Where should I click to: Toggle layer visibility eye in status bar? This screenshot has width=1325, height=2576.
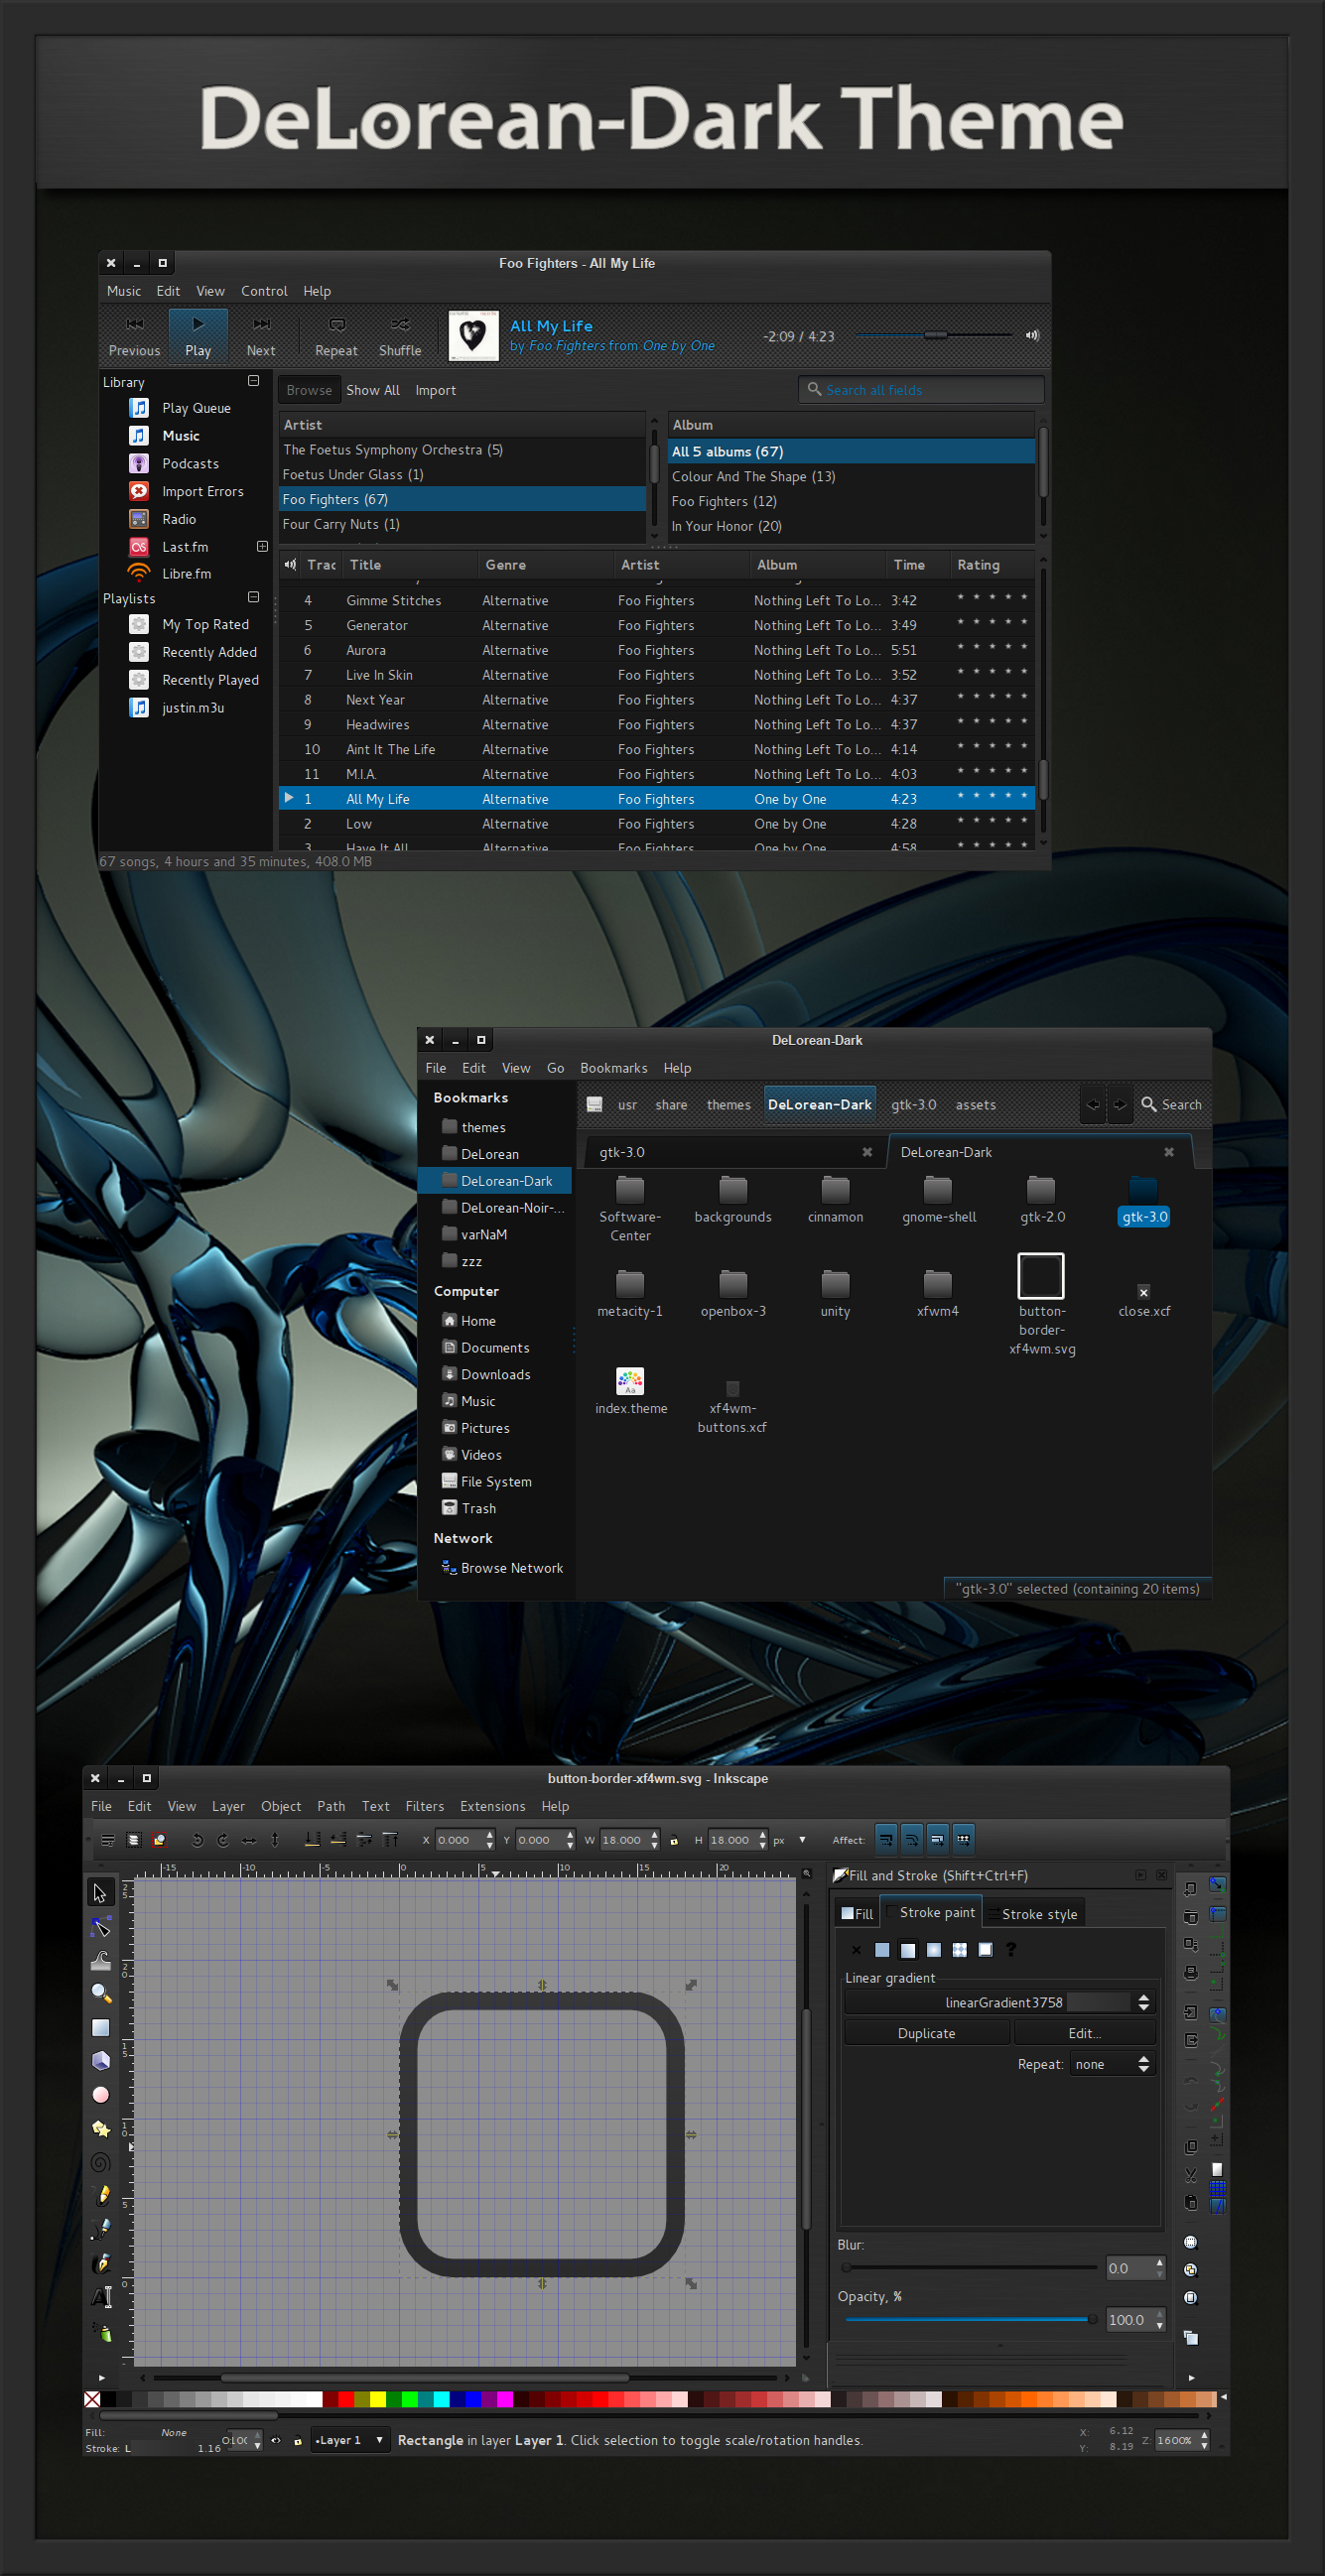tap(276, 2440)
